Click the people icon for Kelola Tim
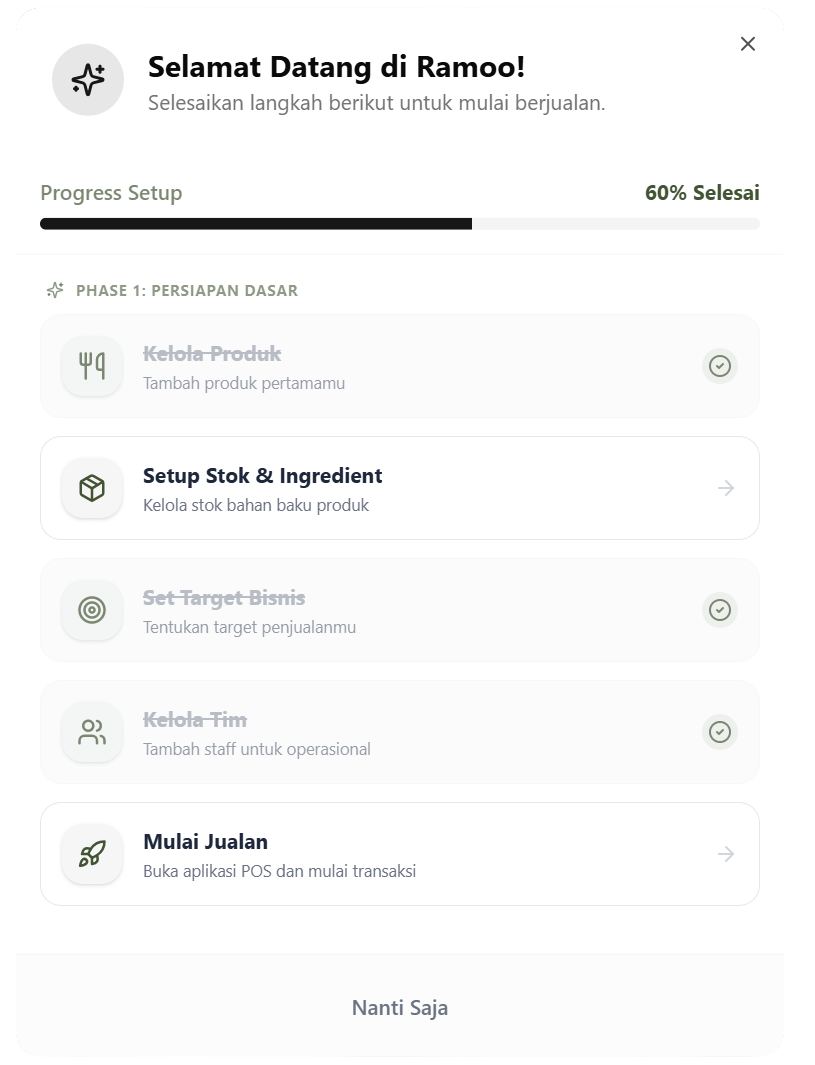 click(92, 732)
